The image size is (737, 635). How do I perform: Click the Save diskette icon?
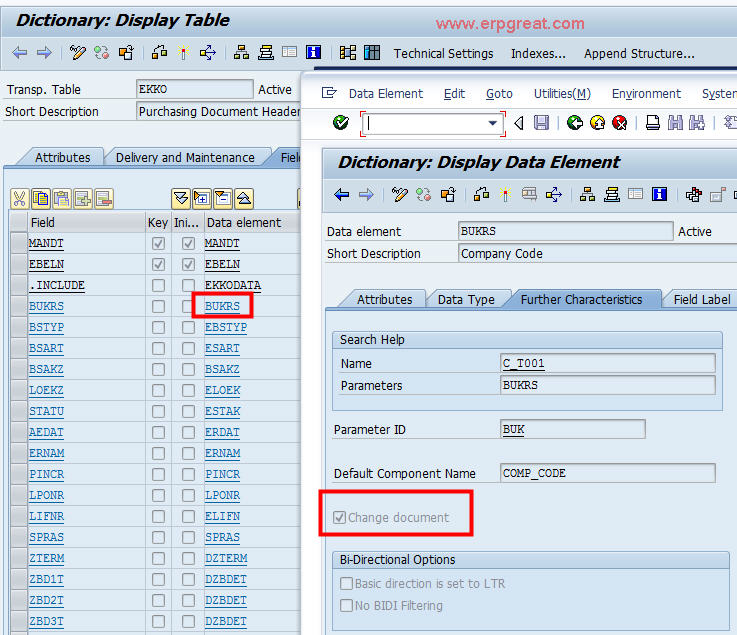pos(541,123)
